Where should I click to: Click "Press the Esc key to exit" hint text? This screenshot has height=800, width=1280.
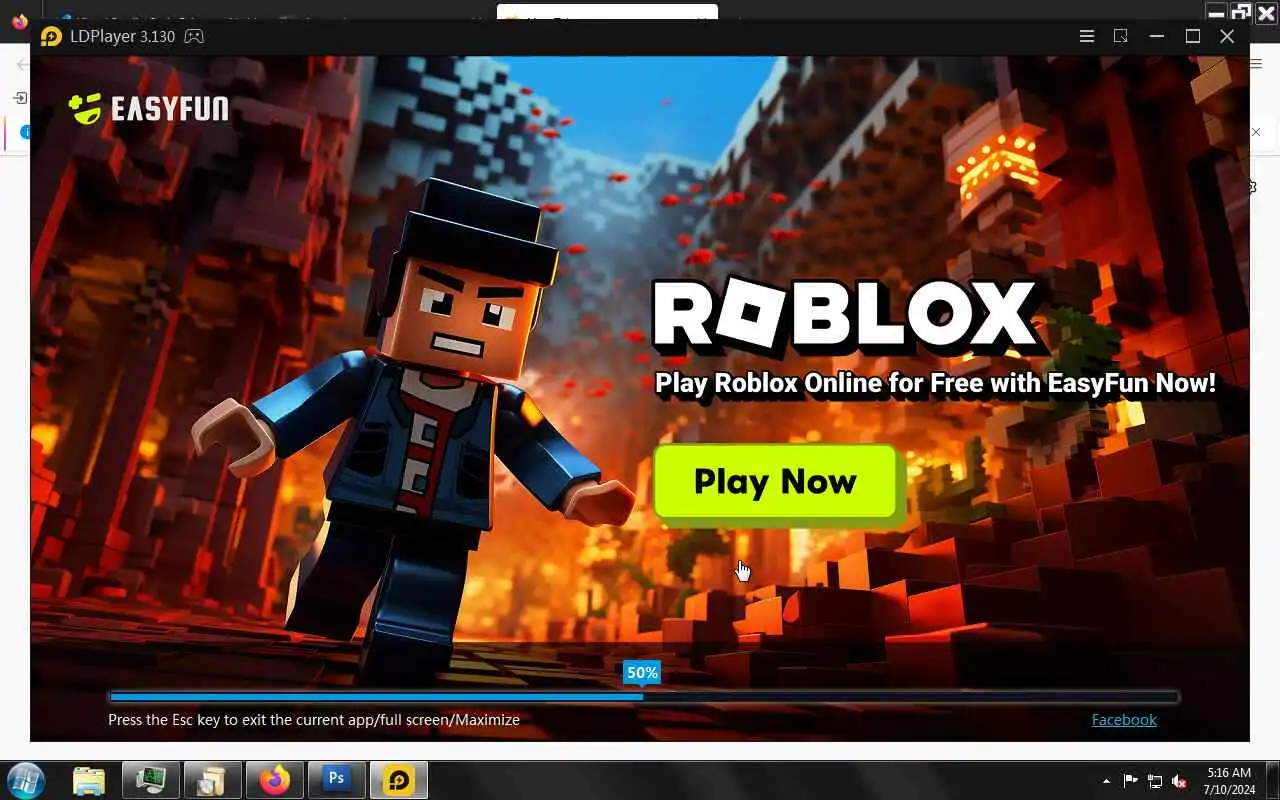tap(314, 719)
